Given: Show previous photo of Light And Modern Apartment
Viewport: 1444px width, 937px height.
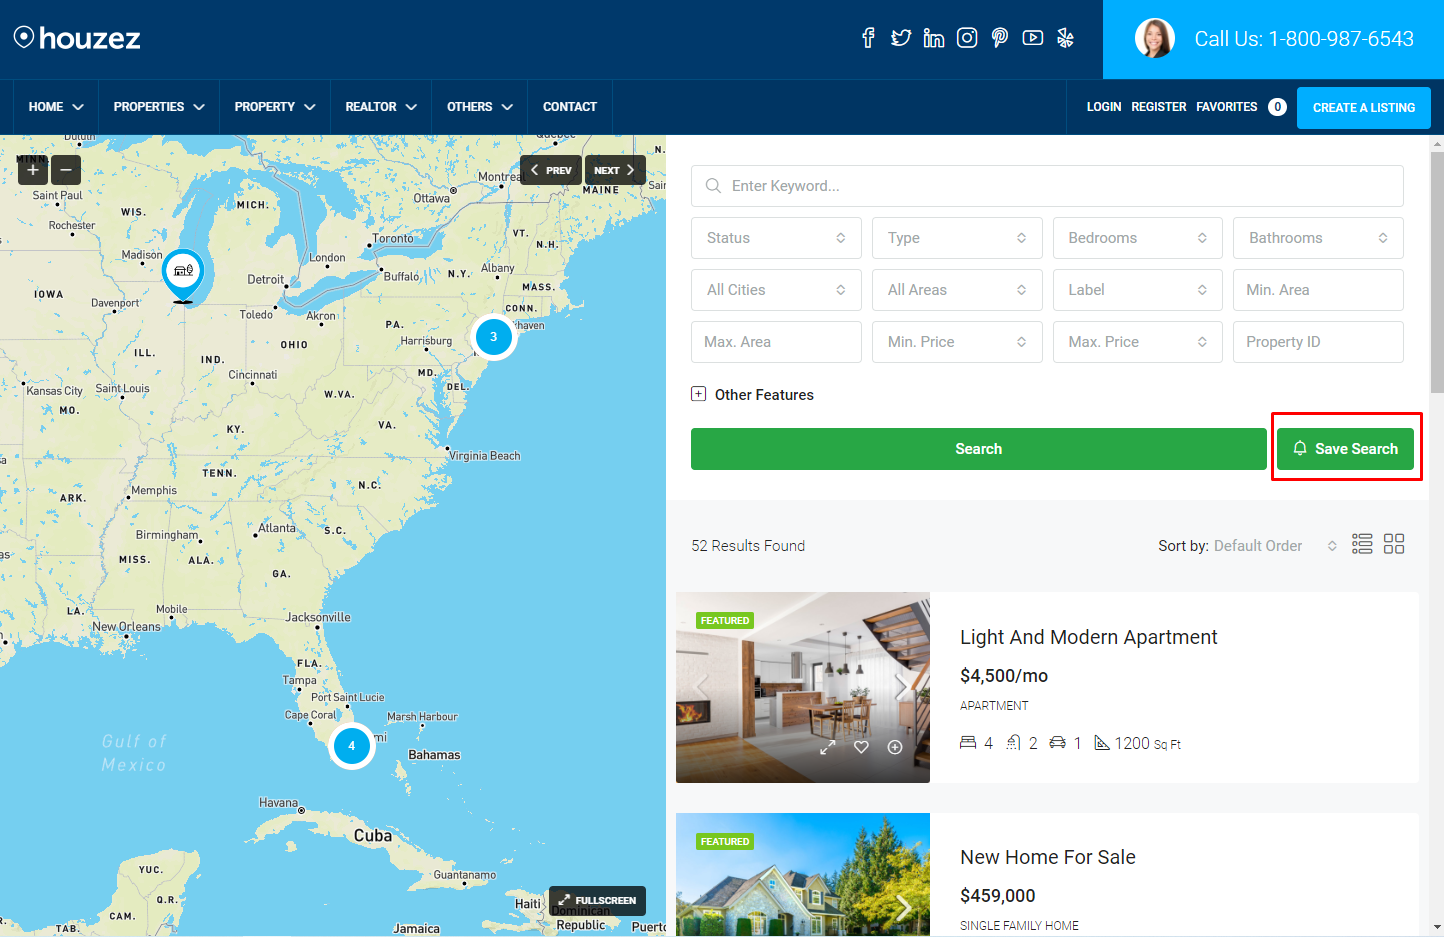Looking at the screenshot, I should tap(702, 687).
